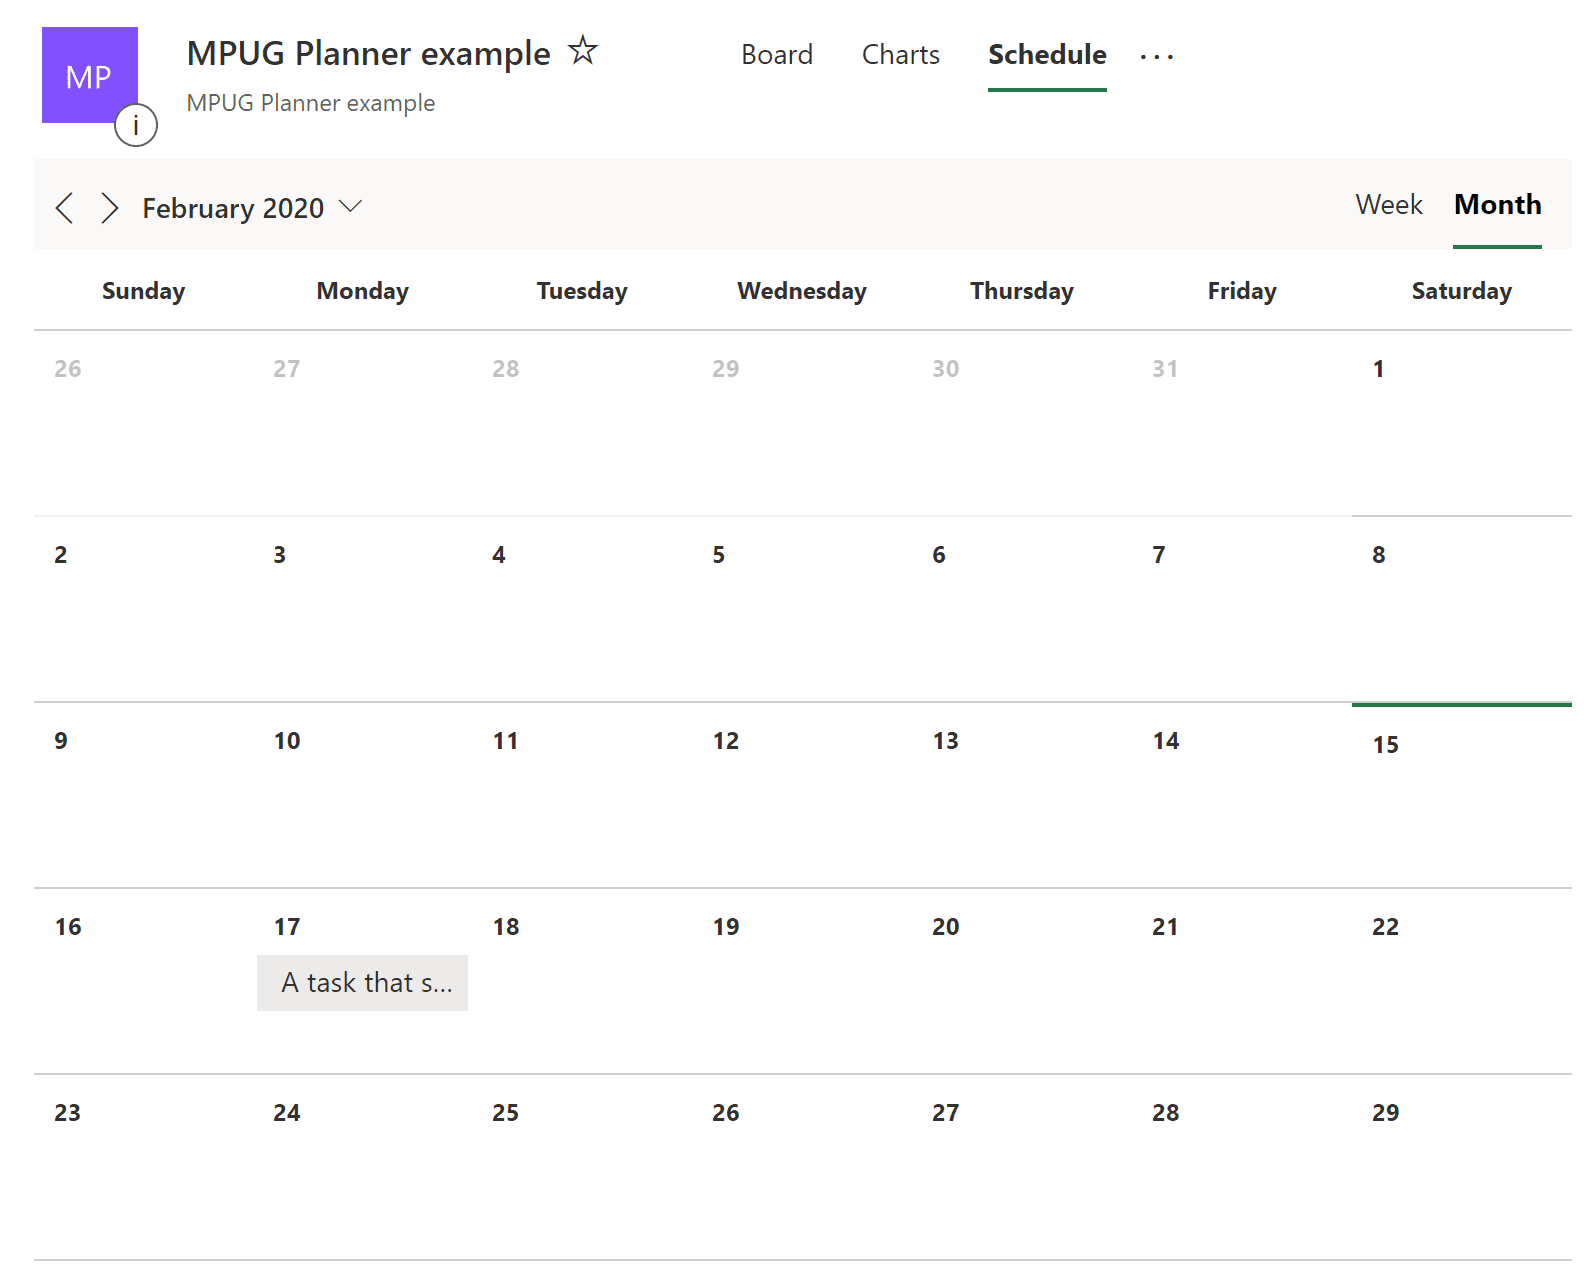Click on bold day 28 in last row
Viewport: 1584px width, 1275px height.
pyautogui.click(x=1166, y=1113)
